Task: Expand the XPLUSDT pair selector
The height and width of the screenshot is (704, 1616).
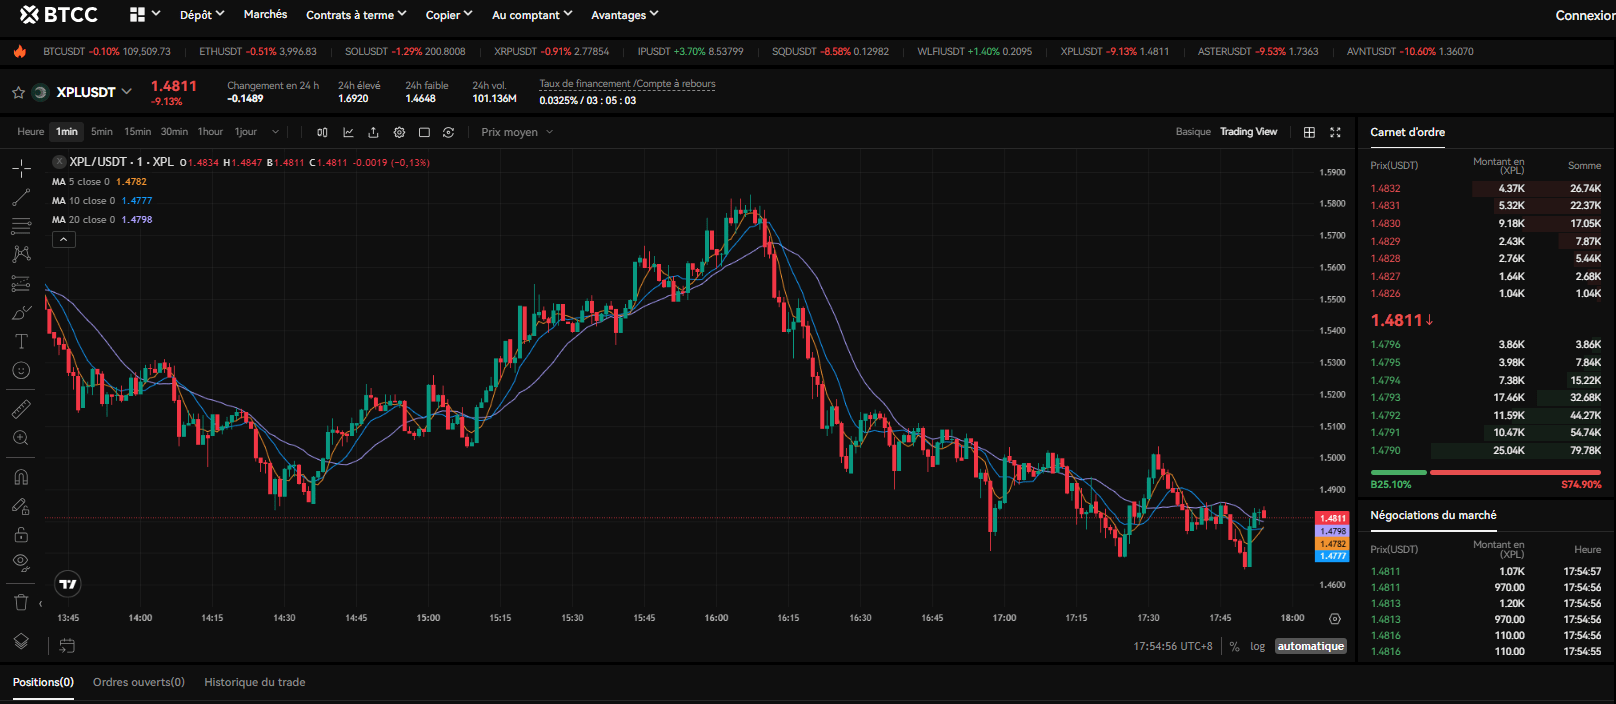Action: tap(126, 92)
